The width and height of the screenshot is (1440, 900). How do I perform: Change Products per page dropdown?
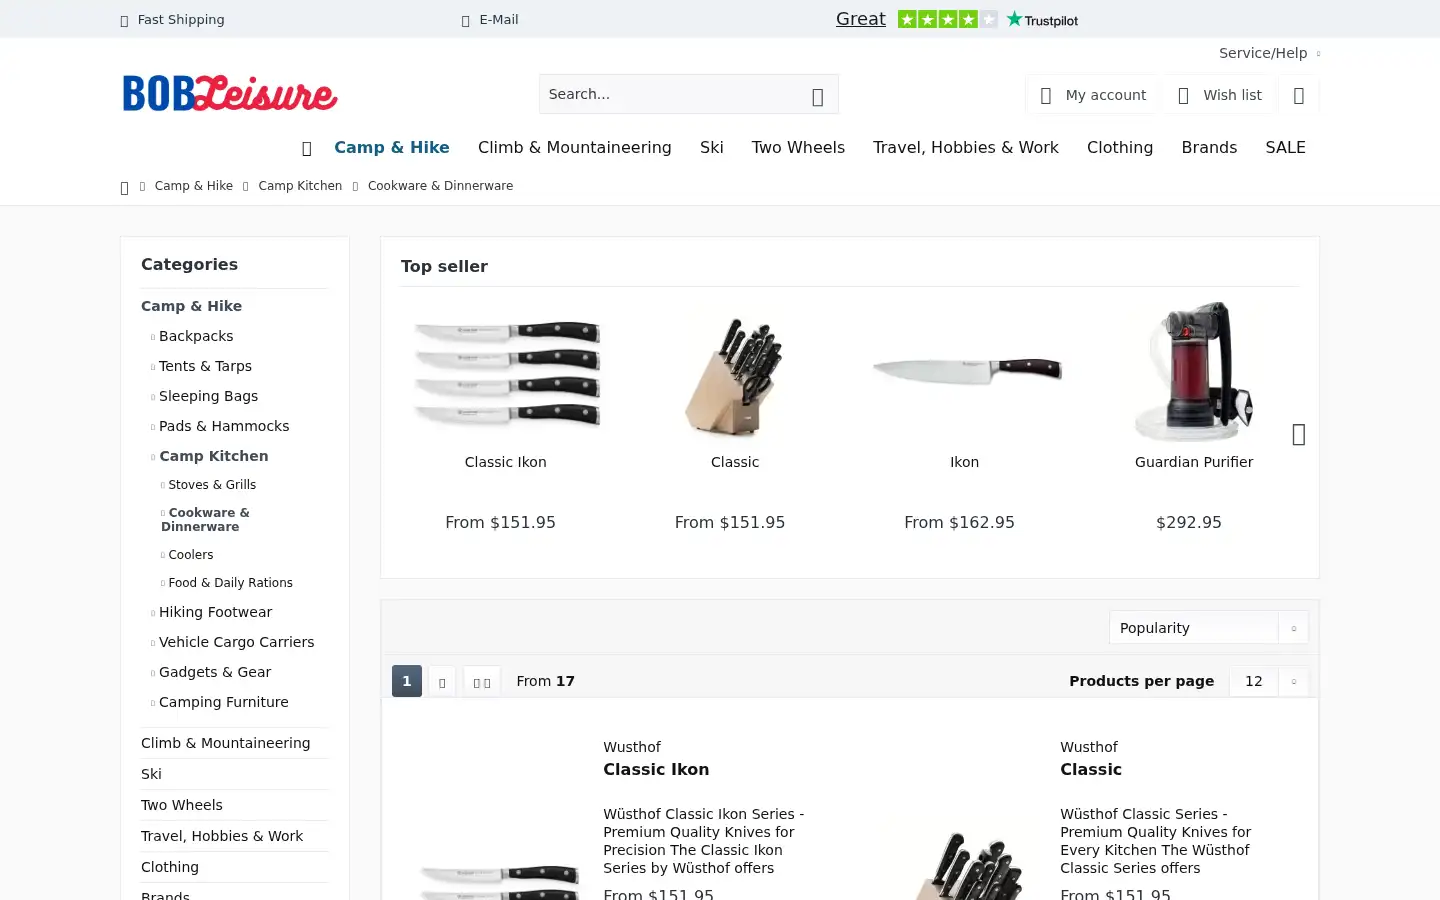tap(1268, 681)
